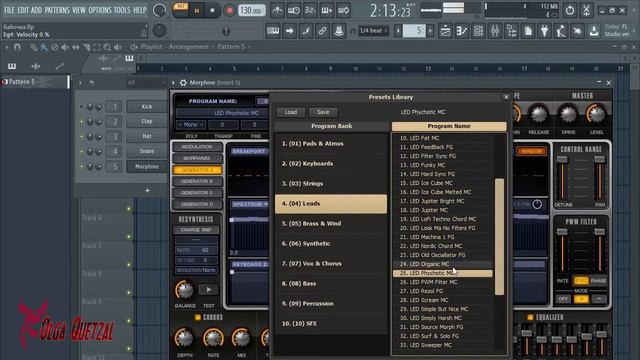Select the '1. (01) Pads & Atmos' bank
Viewport: 640px width, 360px height.
click(331, 144)
